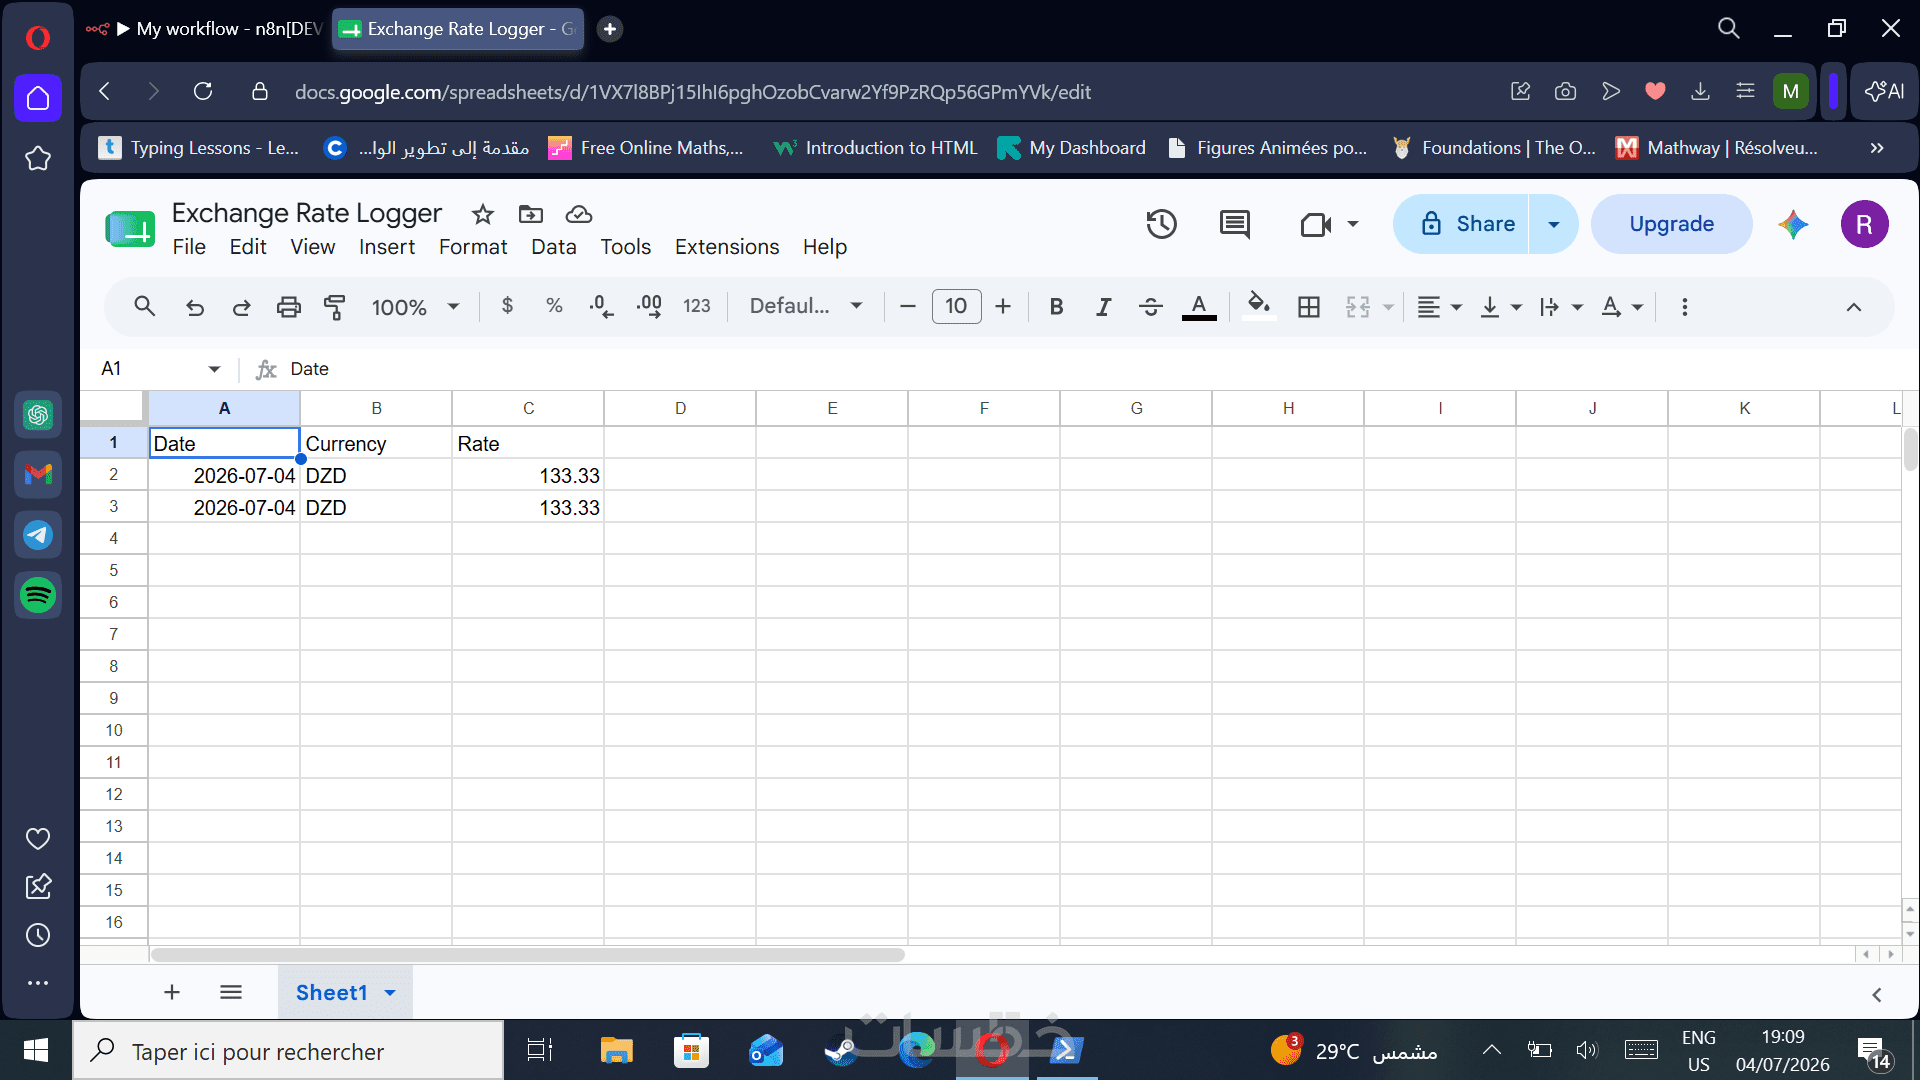Open version history clock icon
The image size is (1920, 1080).
click(1162, 224)
